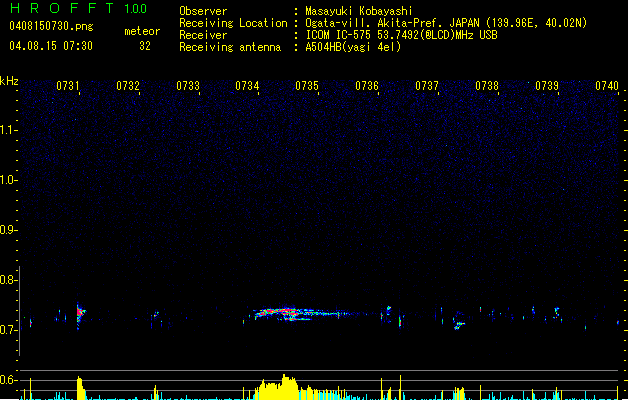Click the date stamp 04.08.15 07:30
Viewport: 629px width, 400px height.
coord(51,46)
